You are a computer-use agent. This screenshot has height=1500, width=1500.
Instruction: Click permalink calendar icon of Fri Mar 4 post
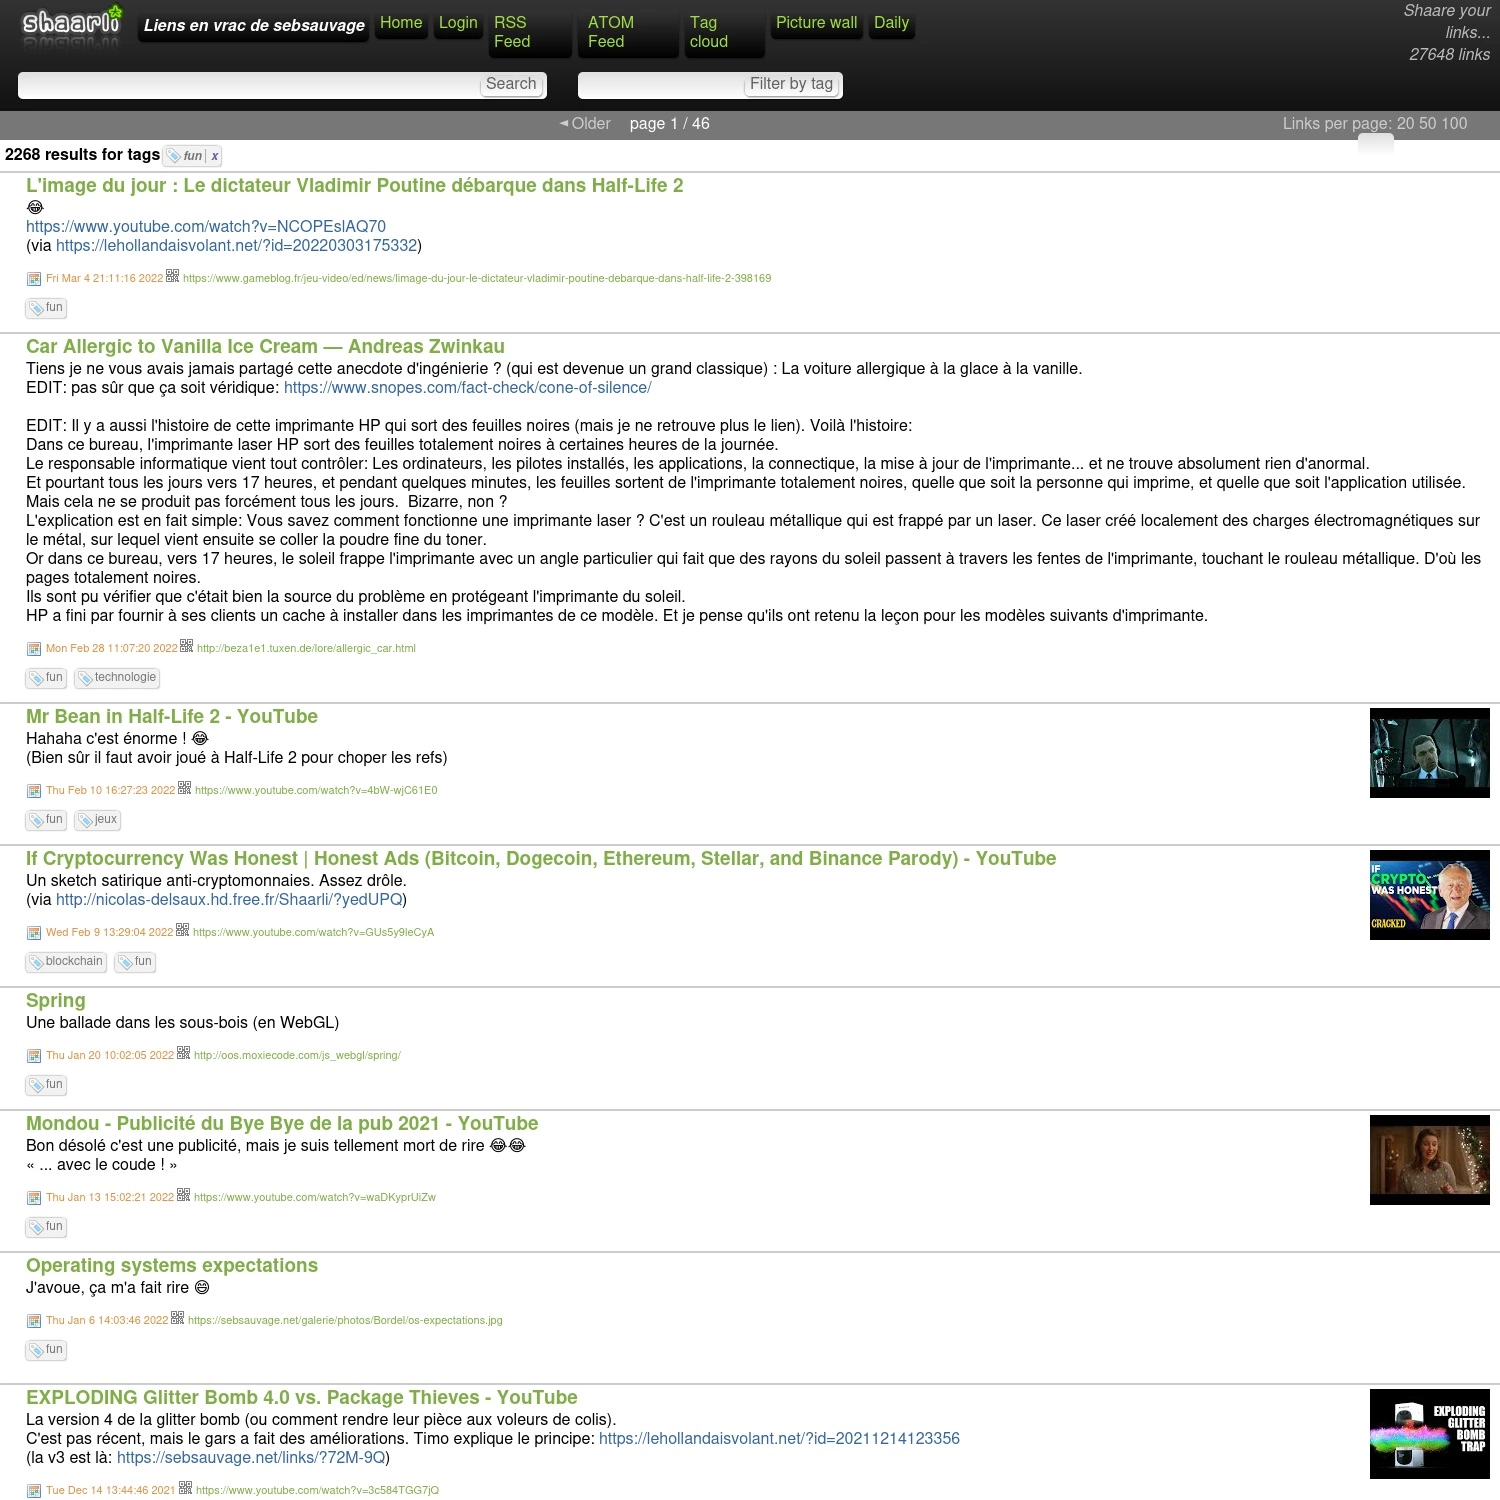coord(34,279)
